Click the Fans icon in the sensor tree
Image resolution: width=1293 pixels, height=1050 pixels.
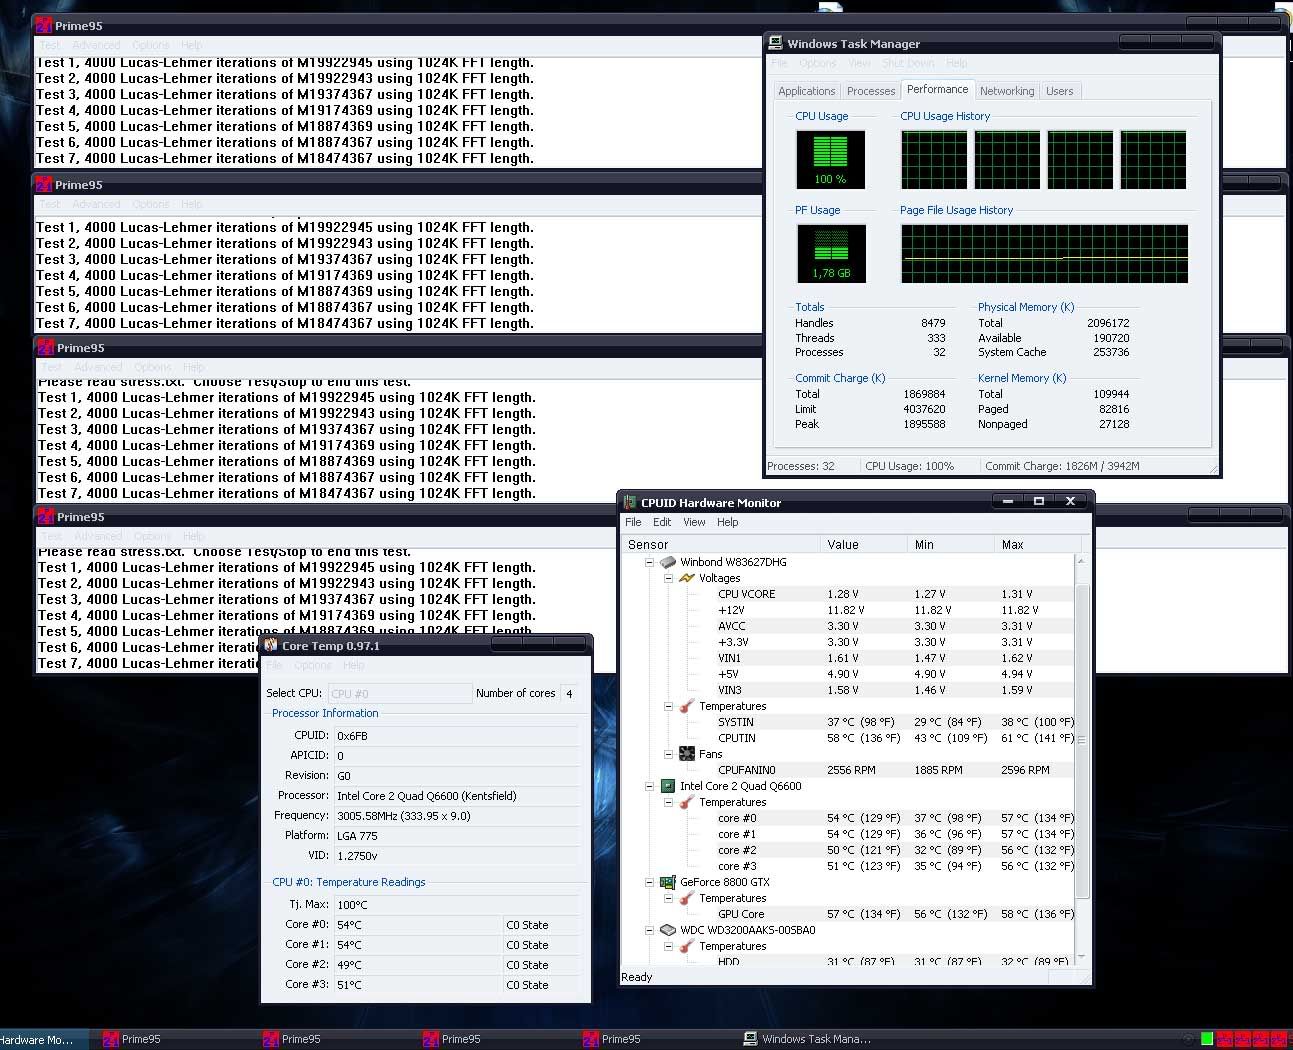click(x=687, y=754)
